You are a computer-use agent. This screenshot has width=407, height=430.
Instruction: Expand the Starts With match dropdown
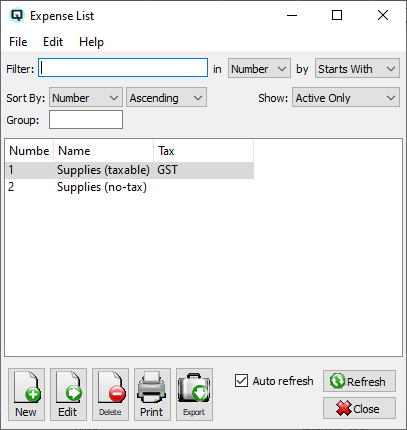point(357,69)
